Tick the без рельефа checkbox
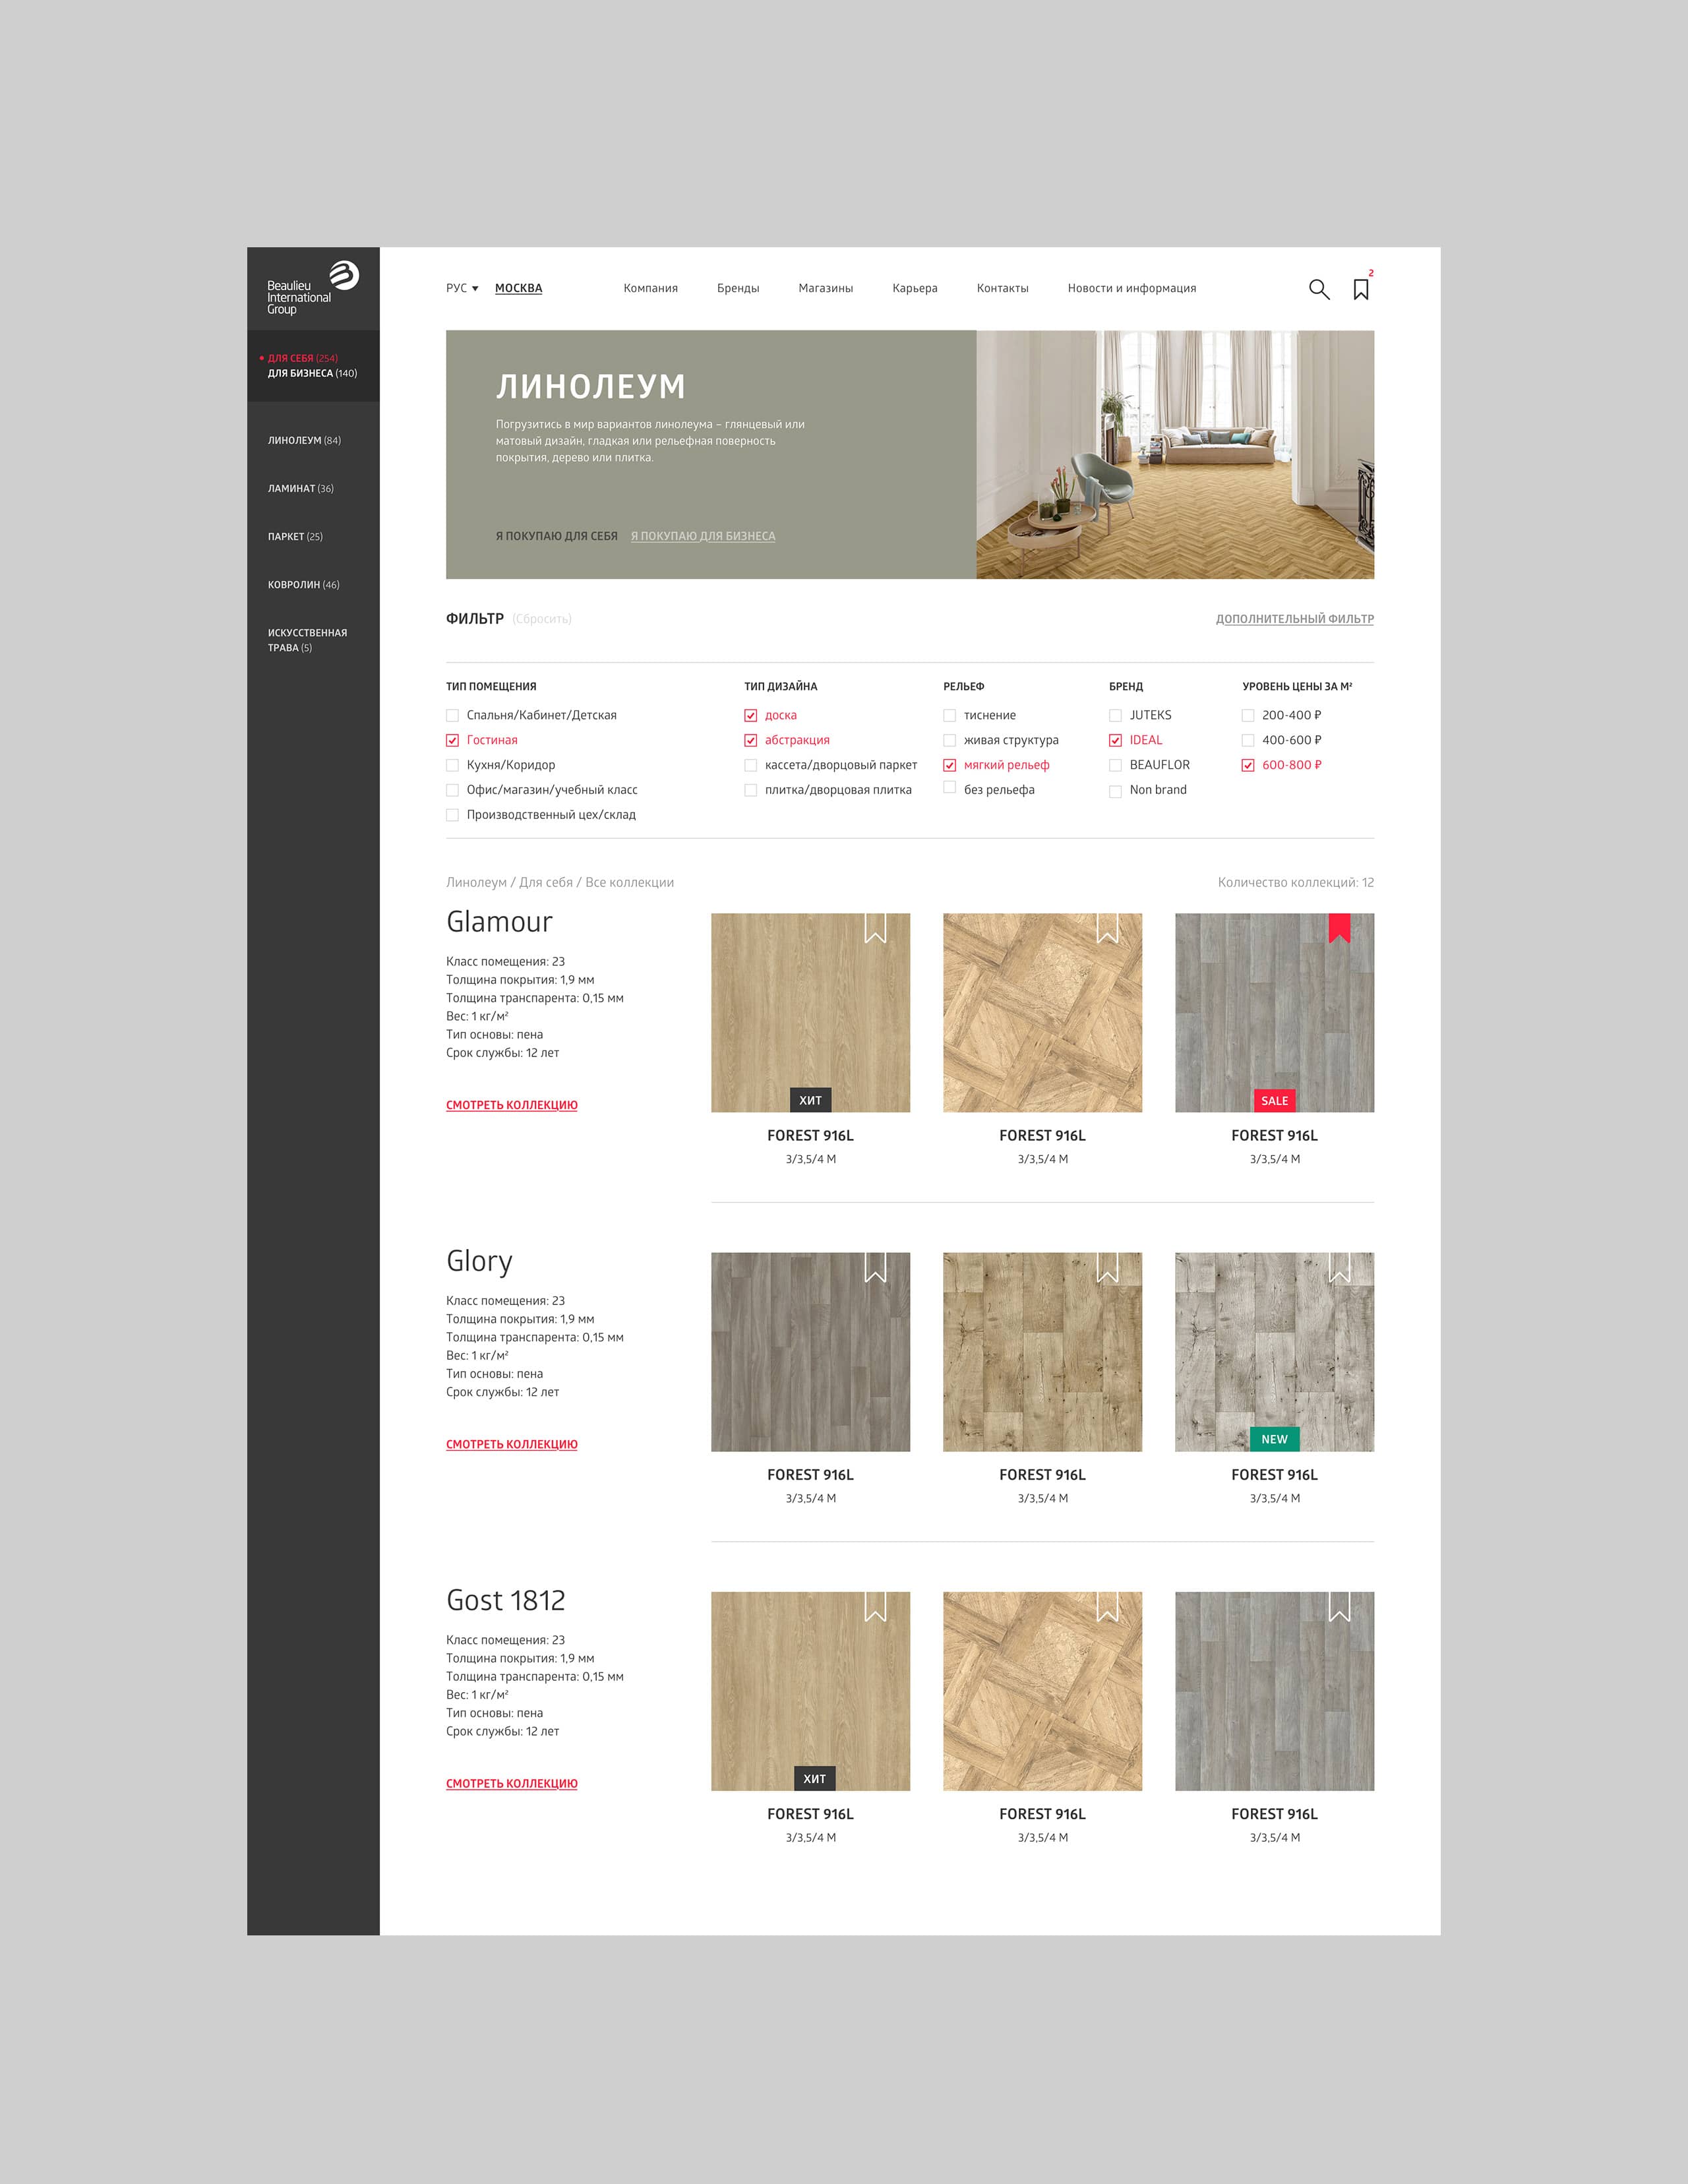This screenshot has height=2184, width=1688. 949,788
